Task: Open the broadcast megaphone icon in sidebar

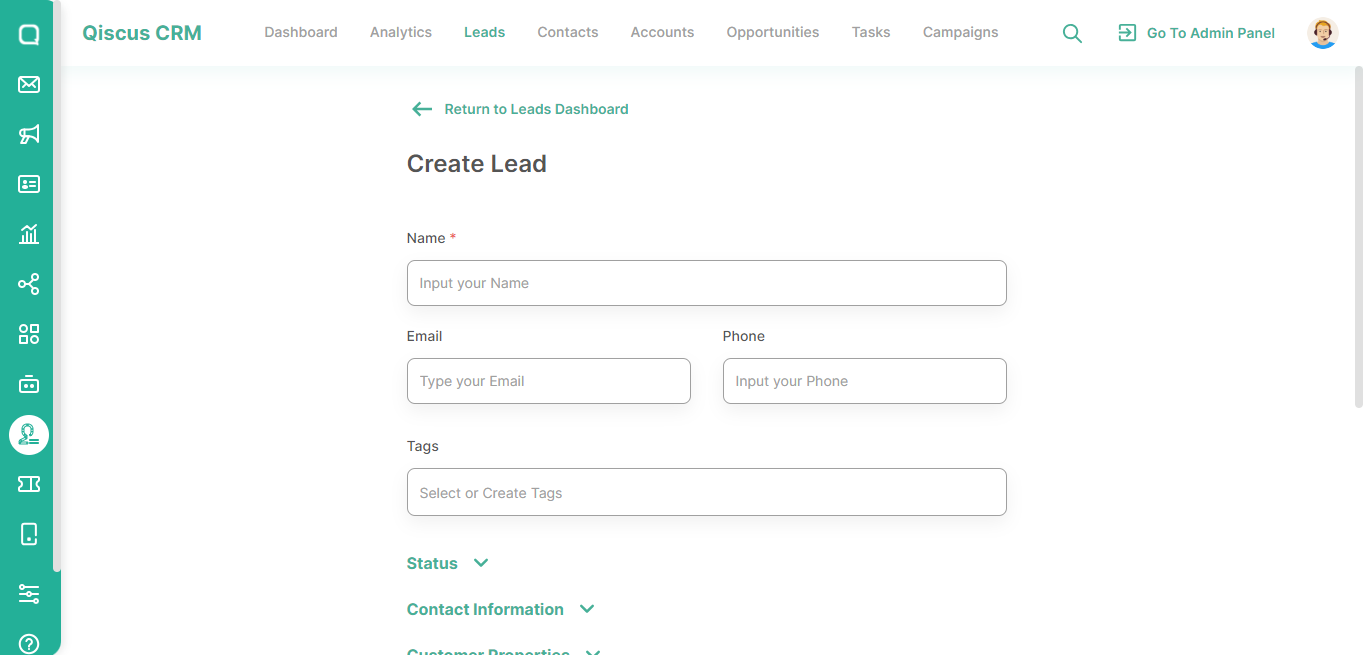Action: coord(29,134)
